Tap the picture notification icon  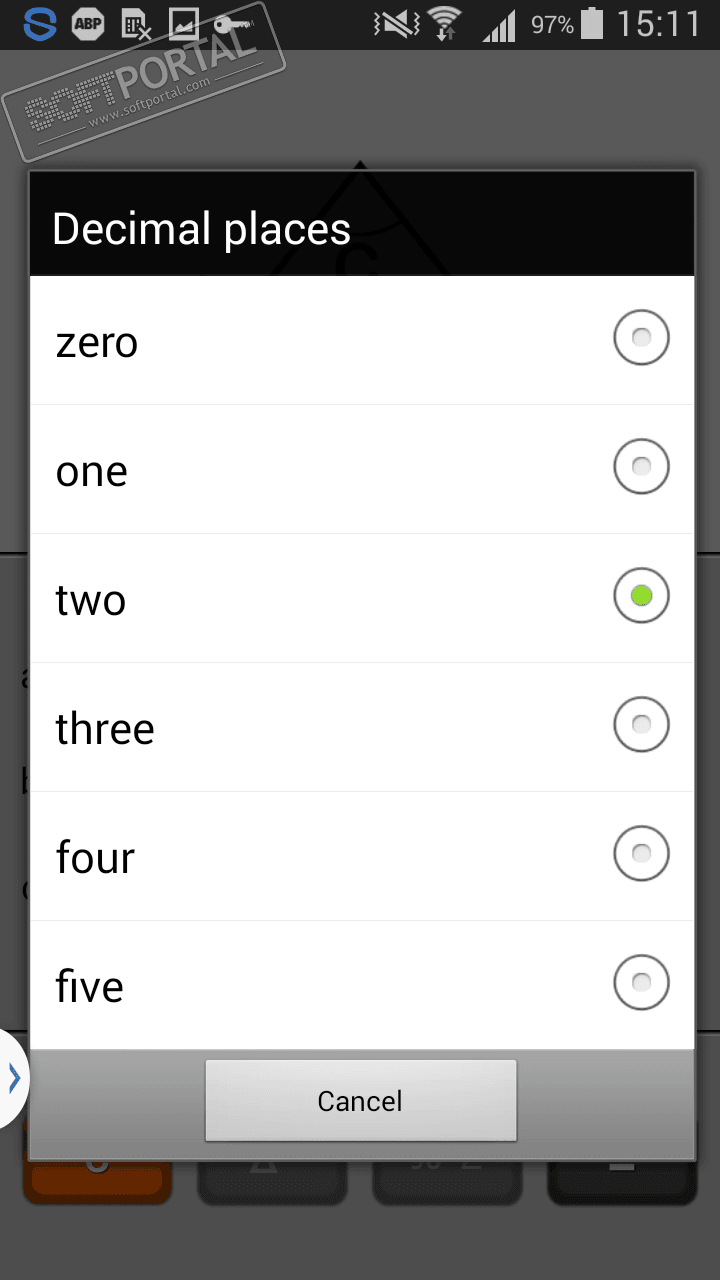184,24
